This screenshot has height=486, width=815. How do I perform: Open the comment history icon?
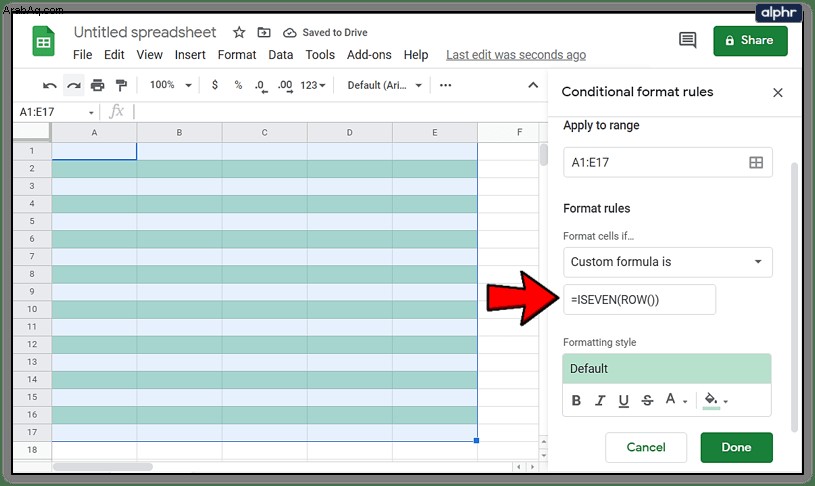pos(688,40)
